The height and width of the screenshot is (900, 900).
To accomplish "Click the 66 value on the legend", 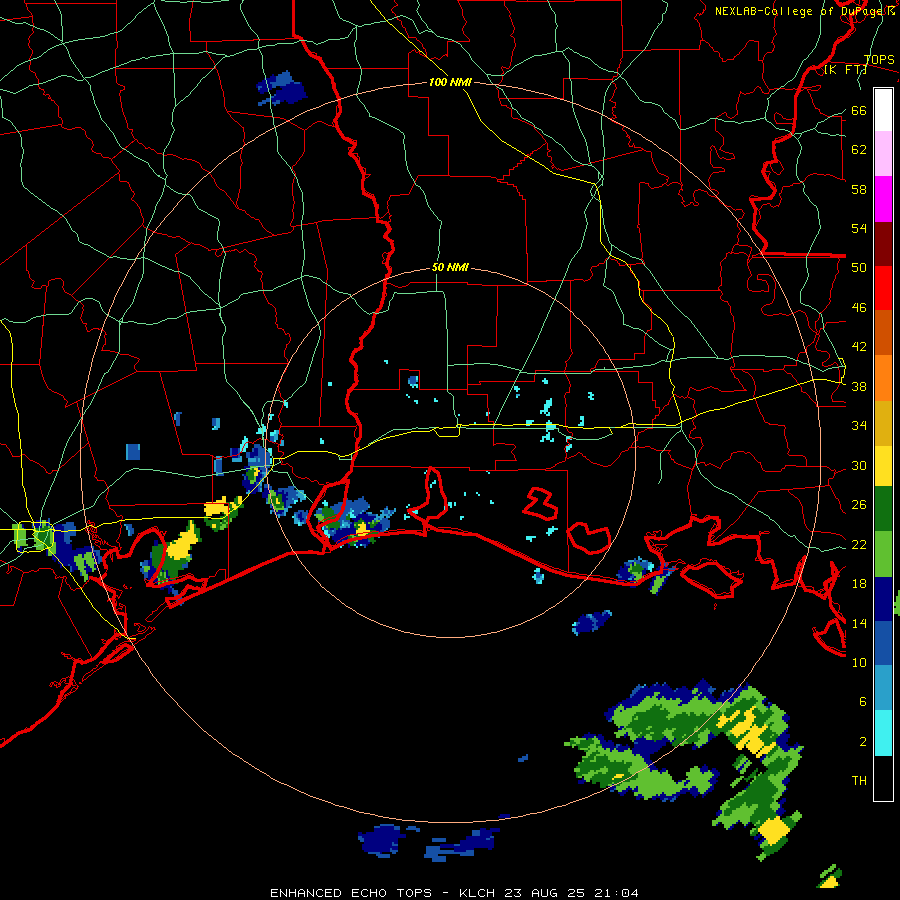I will point(859,111).
